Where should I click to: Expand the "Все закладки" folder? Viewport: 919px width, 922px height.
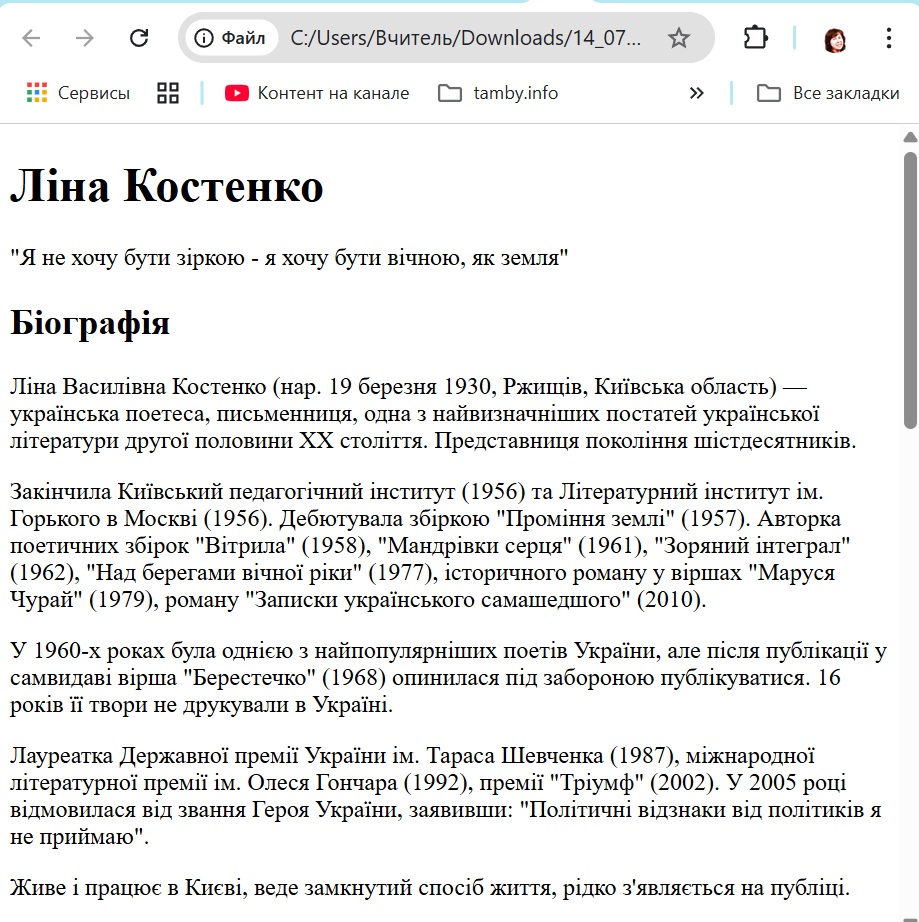[828, 93]
